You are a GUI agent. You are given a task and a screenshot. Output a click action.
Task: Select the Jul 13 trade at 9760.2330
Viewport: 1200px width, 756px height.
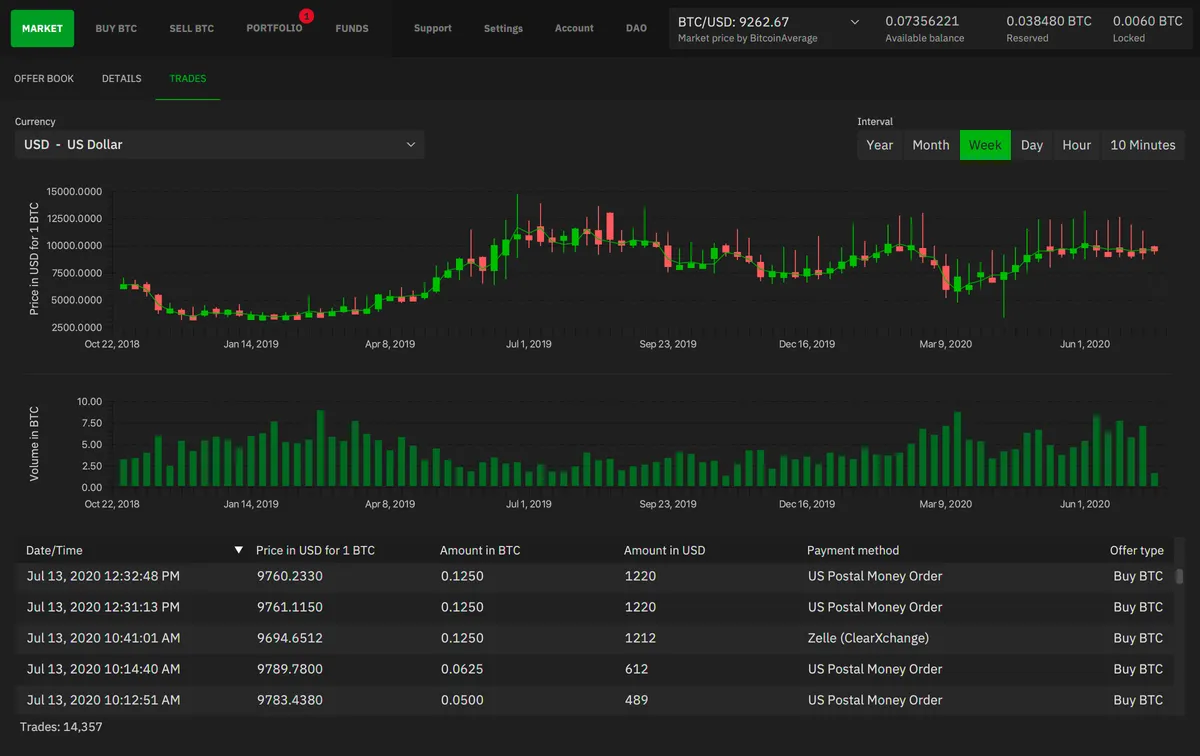(x=400, y=576)
